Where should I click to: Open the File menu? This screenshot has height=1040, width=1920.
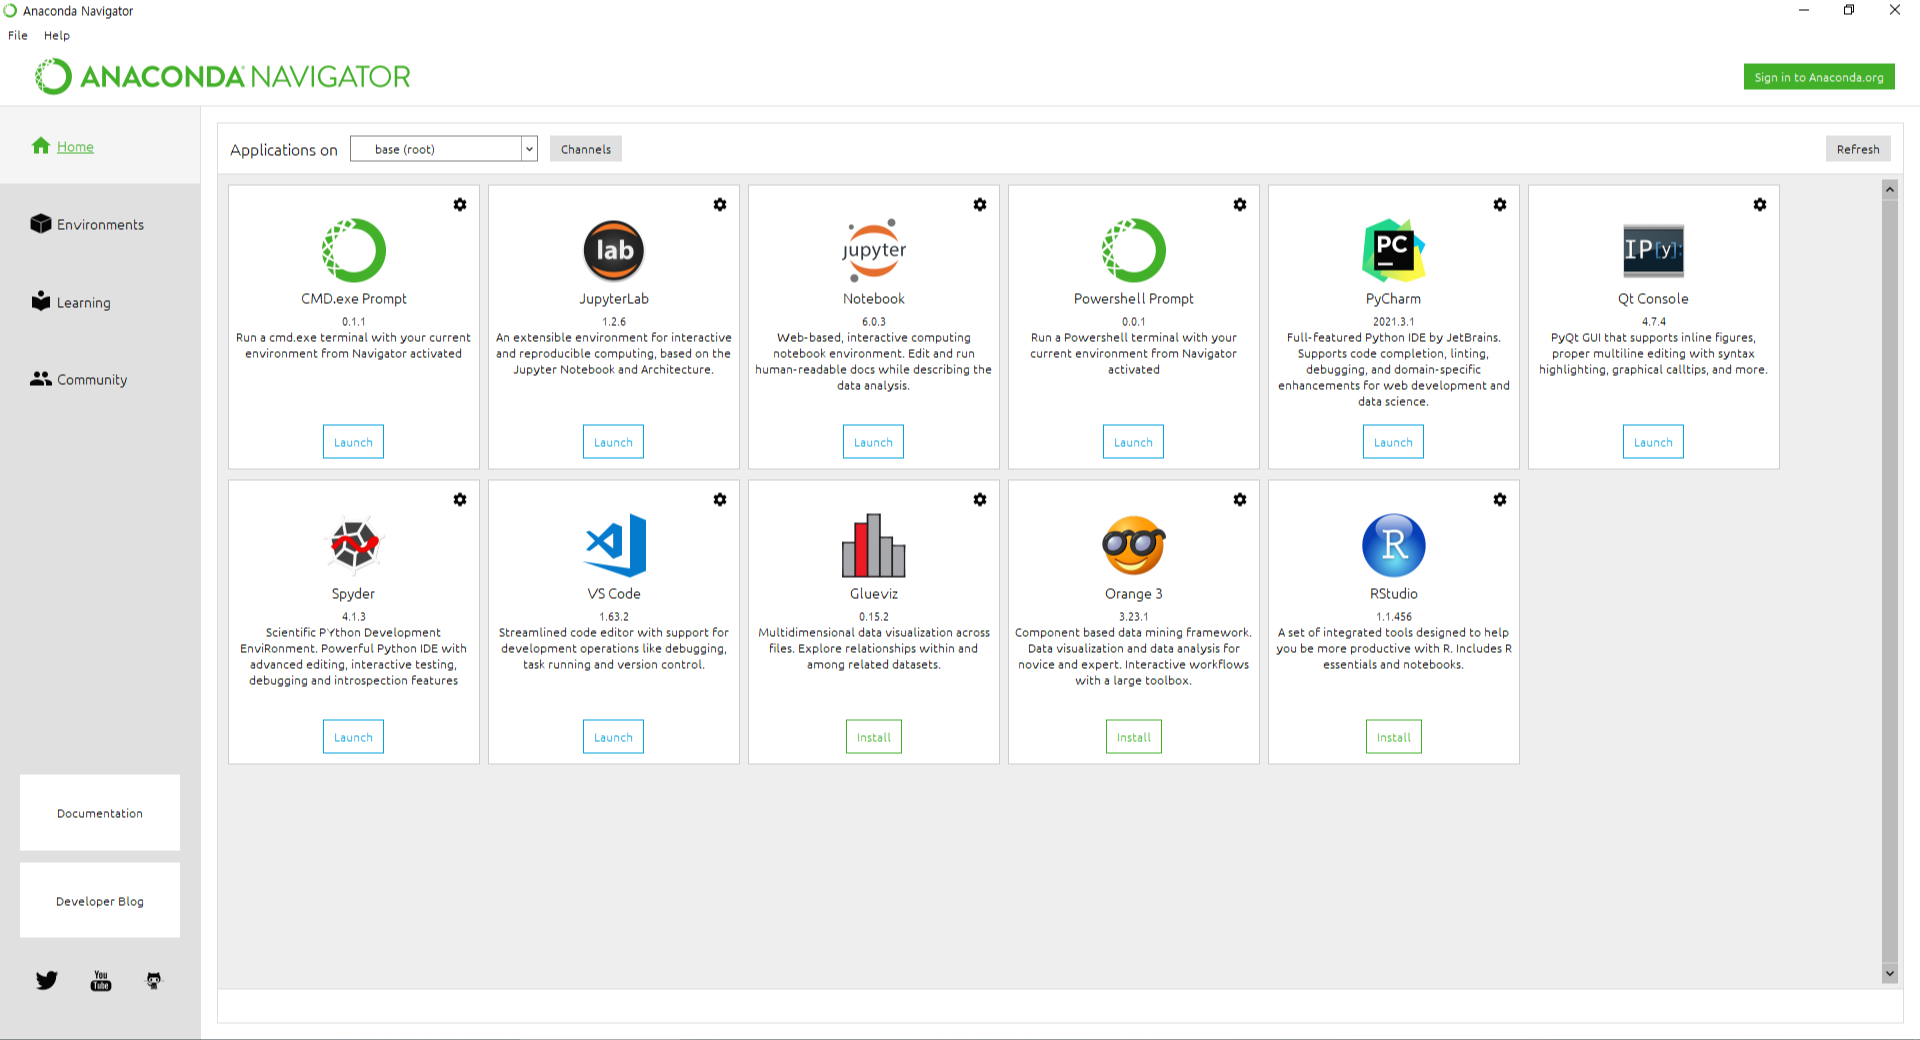[18, 35]
